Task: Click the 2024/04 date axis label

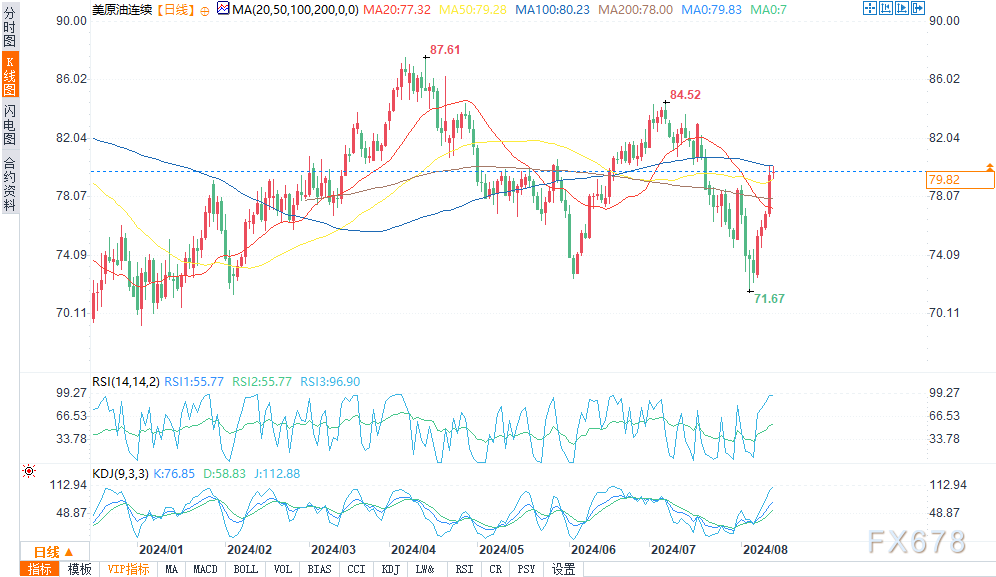Action: 414,550
